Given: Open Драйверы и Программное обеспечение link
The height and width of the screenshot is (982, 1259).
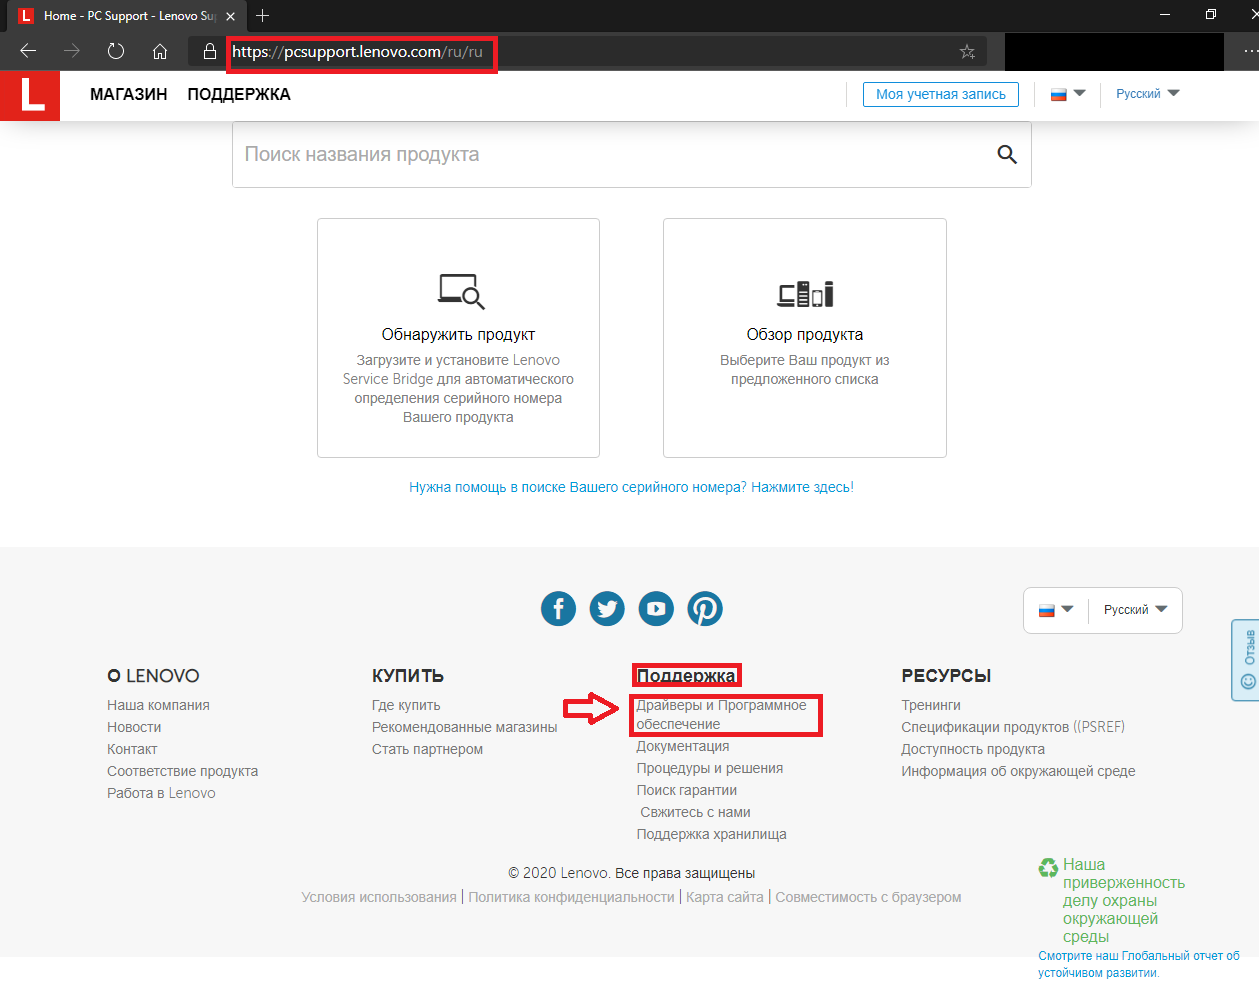Looking at the screenshot, I should tap(721, 714).
